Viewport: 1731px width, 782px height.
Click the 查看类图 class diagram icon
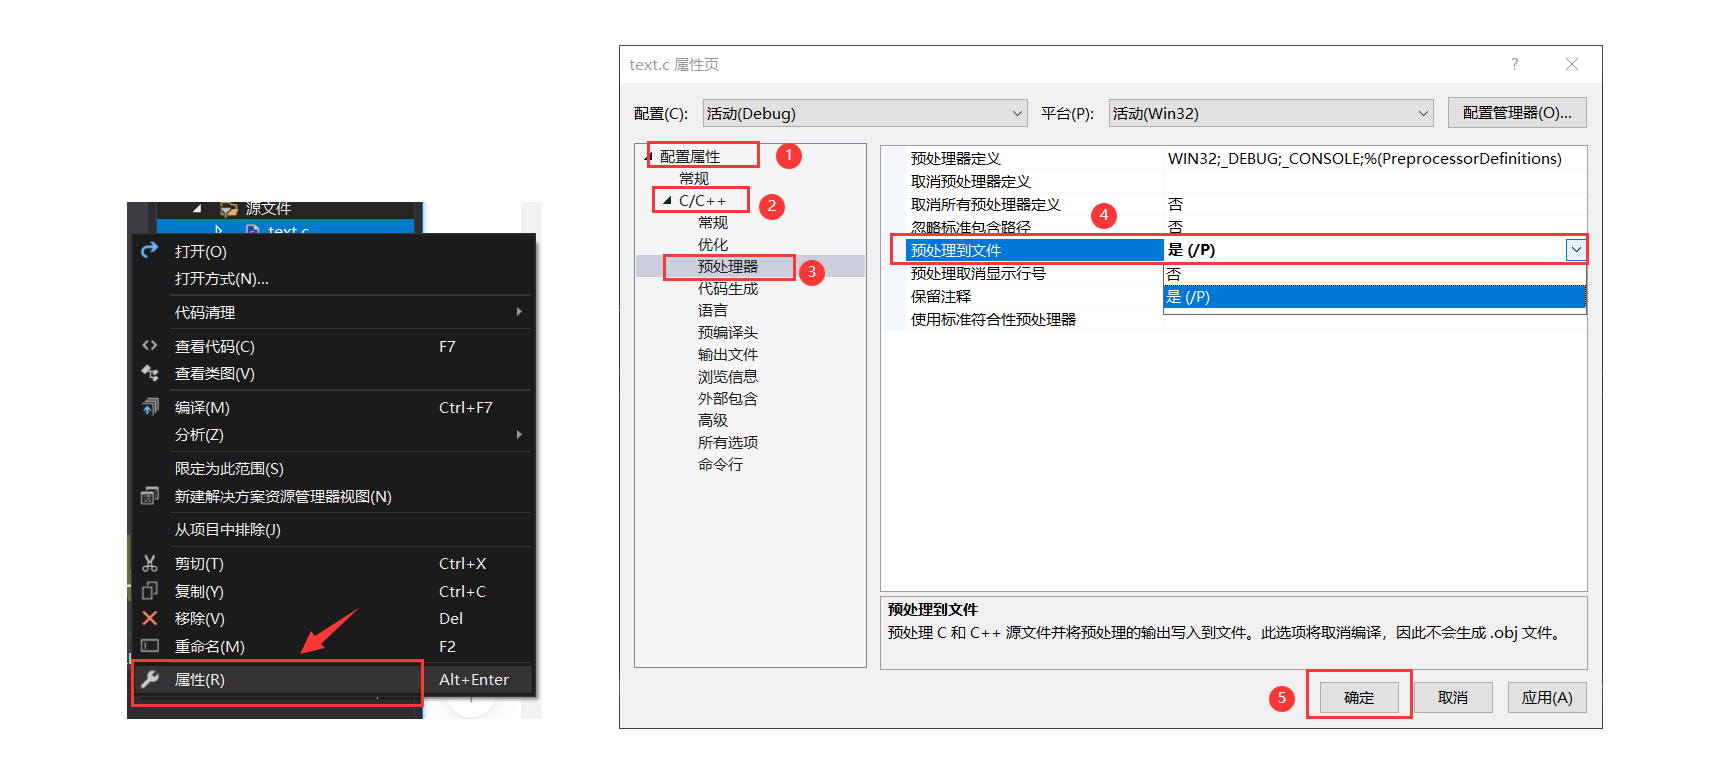[x=150, y=373]
